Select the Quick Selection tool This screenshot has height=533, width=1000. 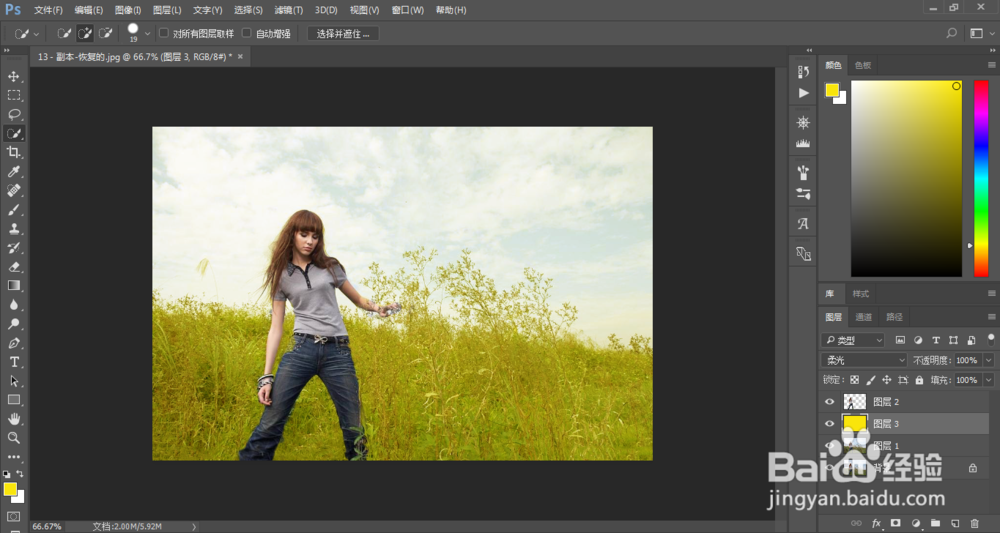pyautogui.click(x=13, y=133)
